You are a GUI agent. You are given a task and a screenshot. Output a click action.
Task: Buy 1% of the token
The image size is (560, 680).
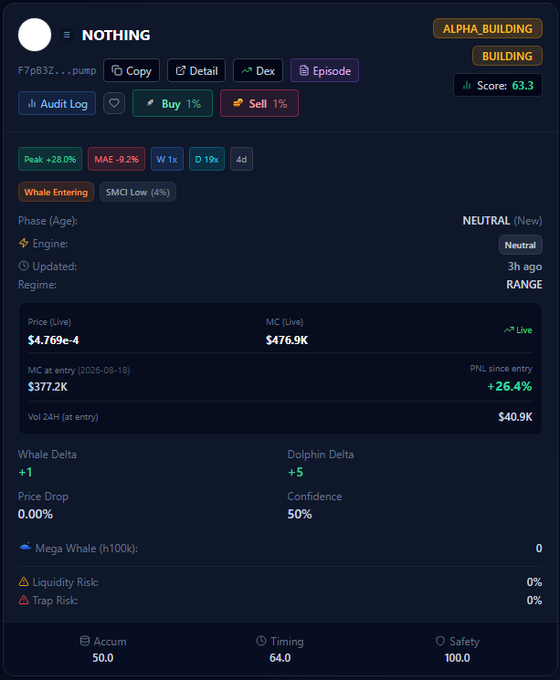[x=173, y=103]
